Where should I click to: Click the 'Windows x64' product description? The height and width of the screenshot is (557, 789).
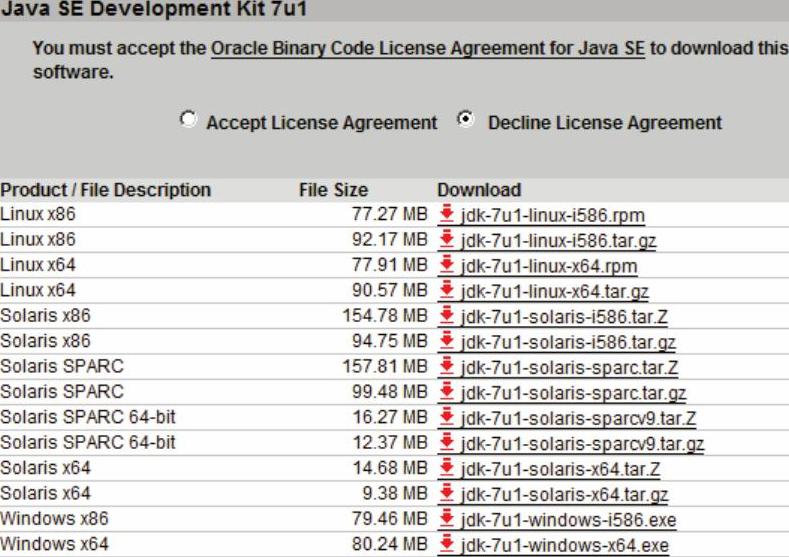pos(54,544)
